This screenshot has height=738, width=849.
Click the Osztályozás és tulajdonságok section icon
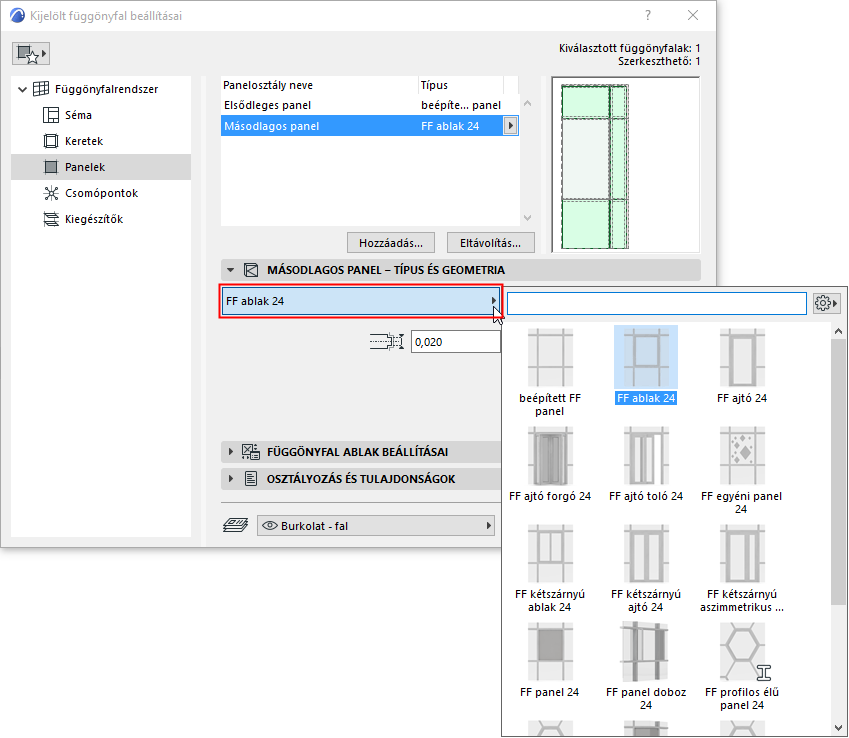[251, 479]
